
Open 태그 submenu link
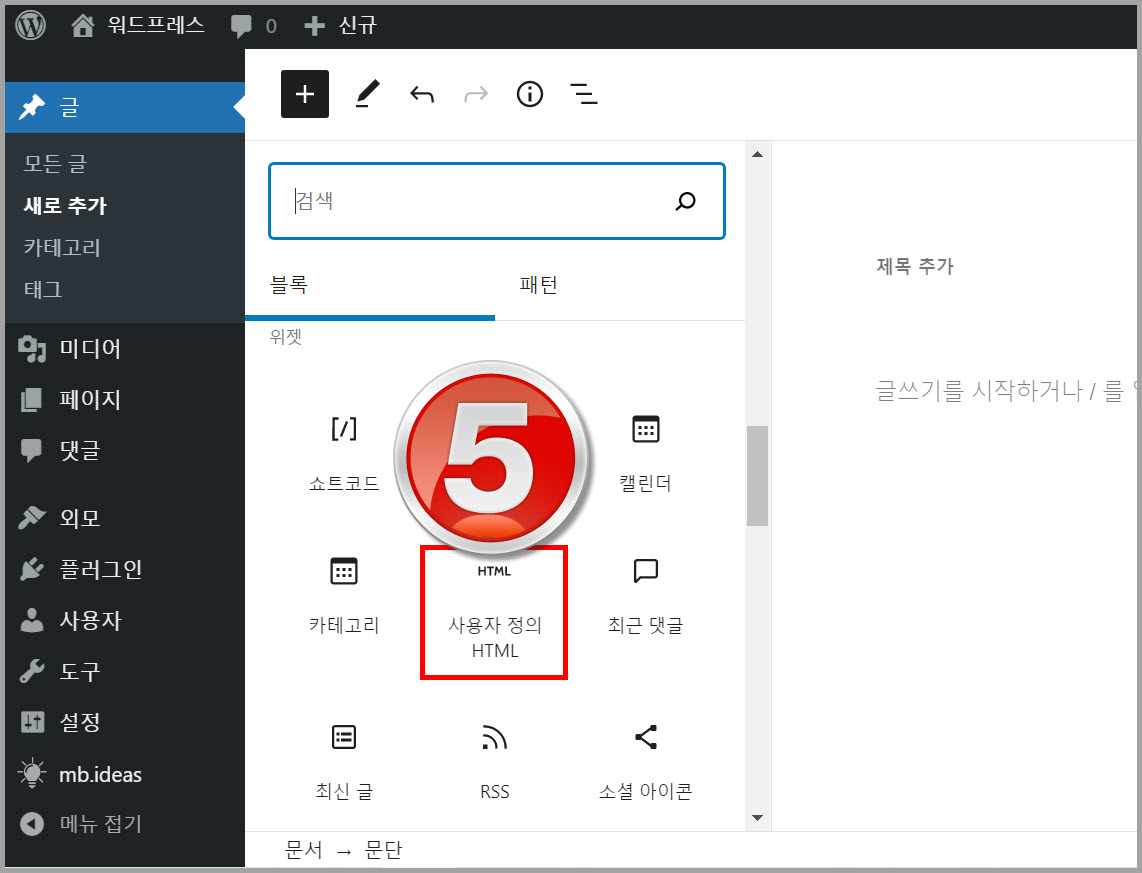coord(43,289)
